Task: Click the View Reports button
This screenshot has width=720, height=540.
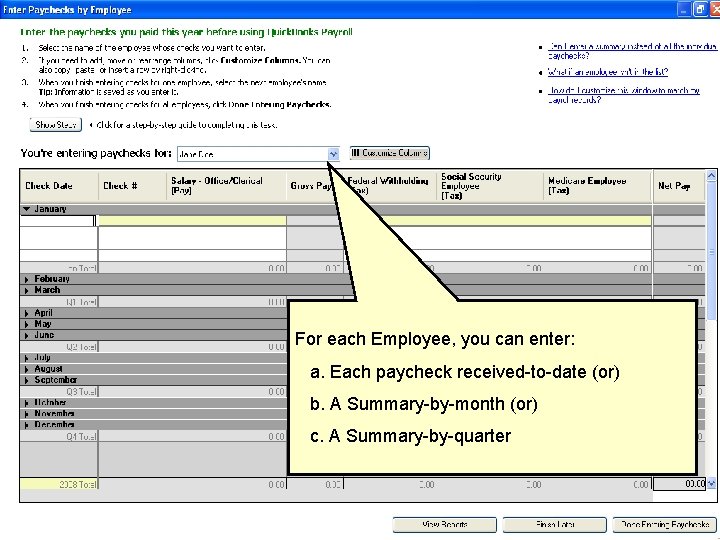Action: tap(444, 524)
